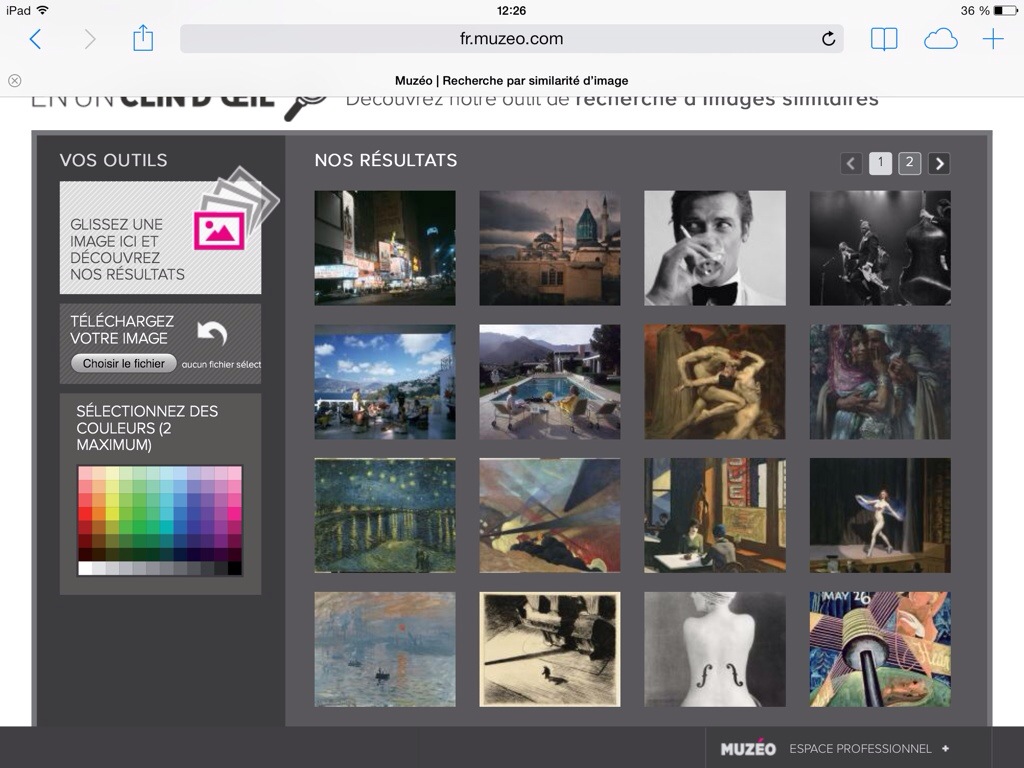Pick the white swatch in color palette
Screen dimensions: 1024x768
pyautogui.click(x=85, y=568)
